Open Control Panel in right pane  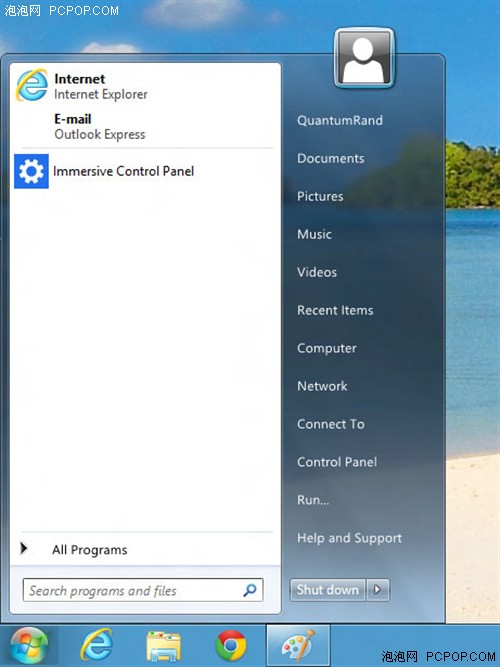337,462
